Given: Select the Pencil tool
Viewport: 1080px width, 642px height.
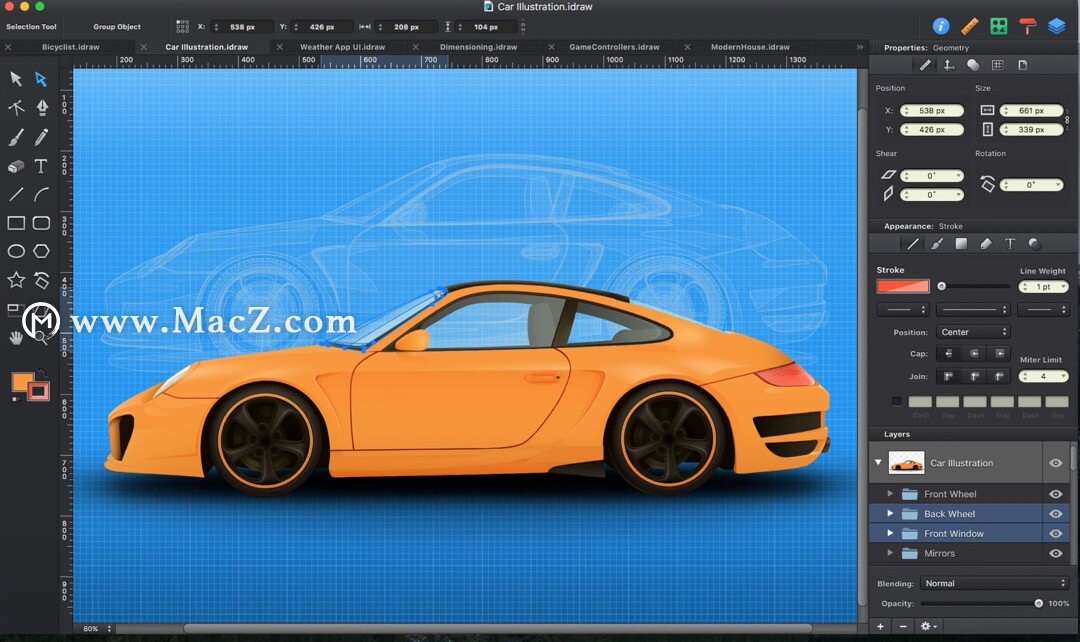Looking at the screenshot, I should click(41, 137).
